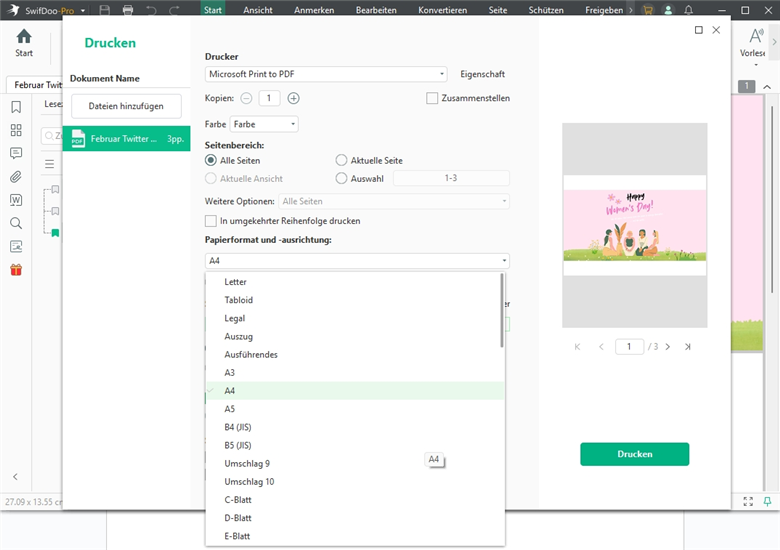Open SwifDoo Pro app menu arrow

pos(83,10)
